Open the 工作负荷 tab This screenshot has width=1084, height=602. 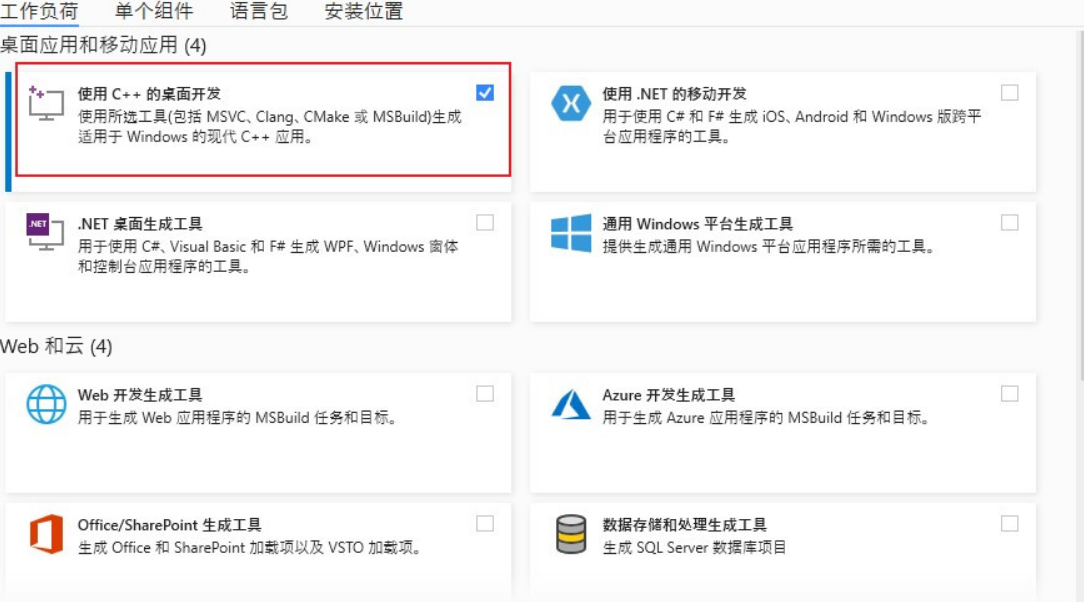coord(38,12)
